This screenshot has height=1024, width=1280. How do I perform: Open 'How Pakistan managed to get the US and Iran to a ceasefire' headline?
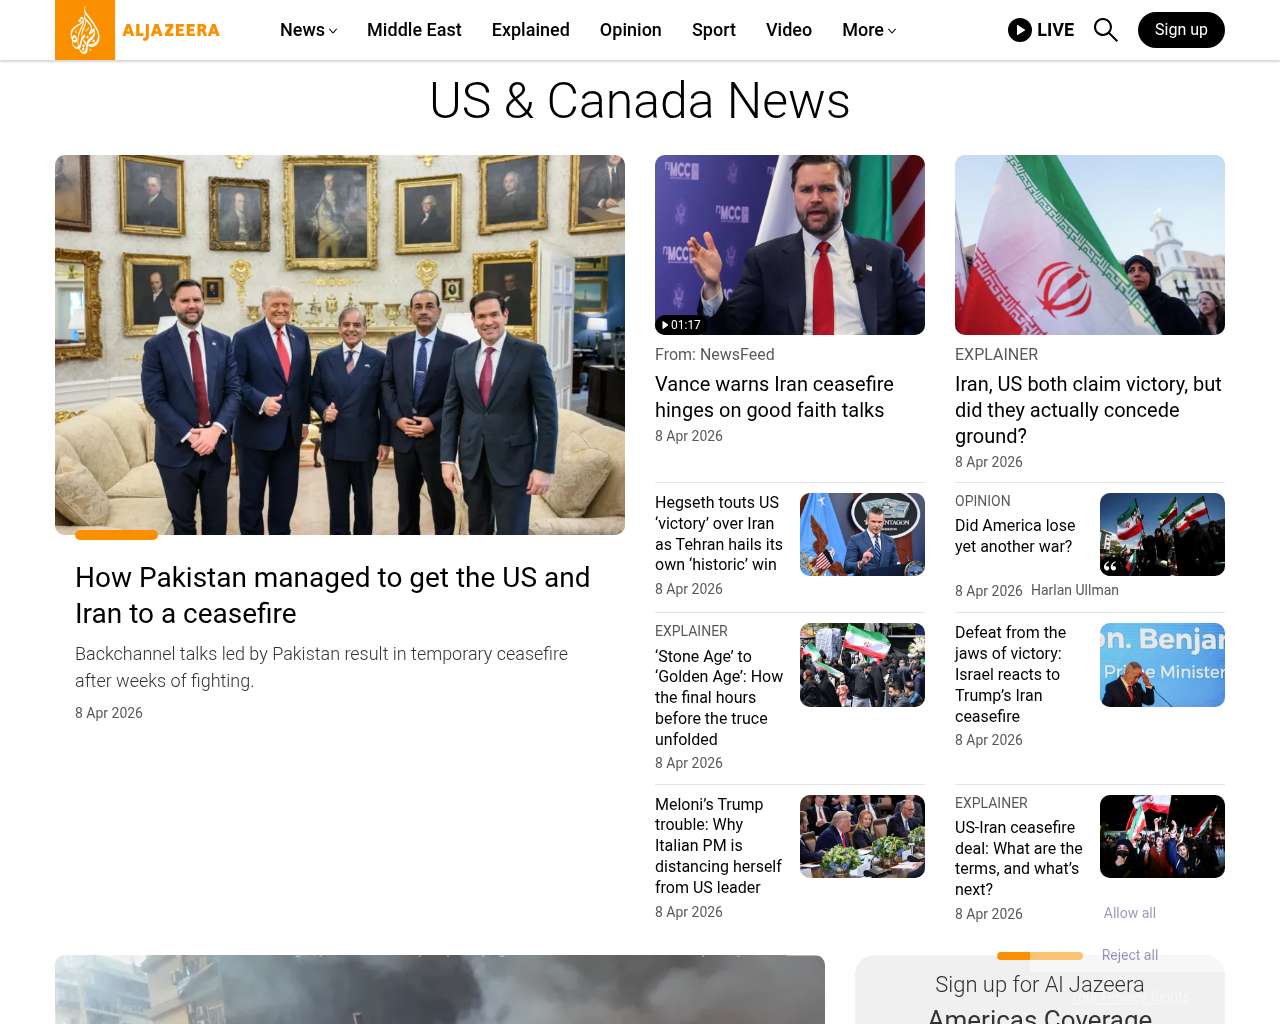pyautogui.click(x=333, y=595)
